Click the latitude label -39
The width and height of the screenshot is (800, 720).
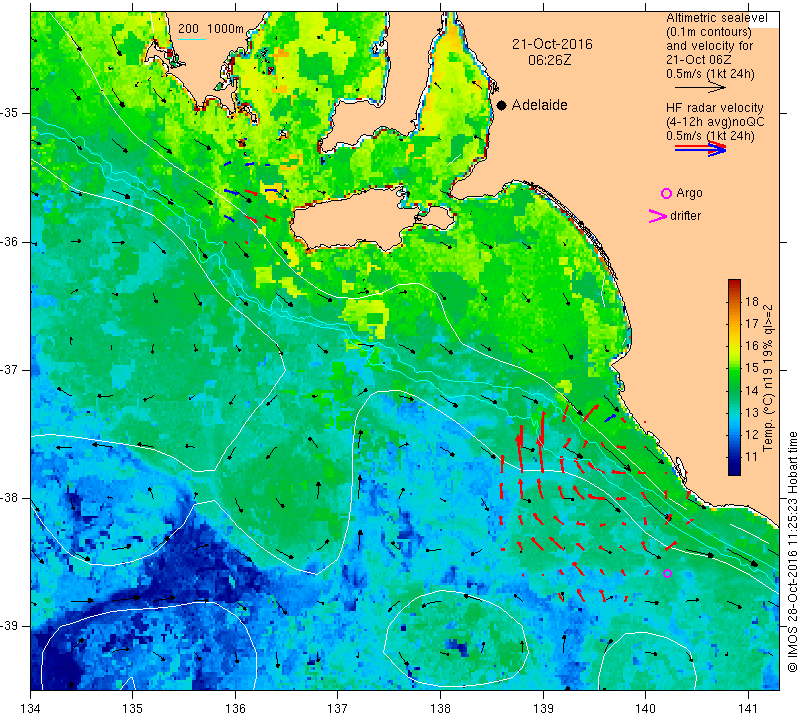tap(10, 626)
